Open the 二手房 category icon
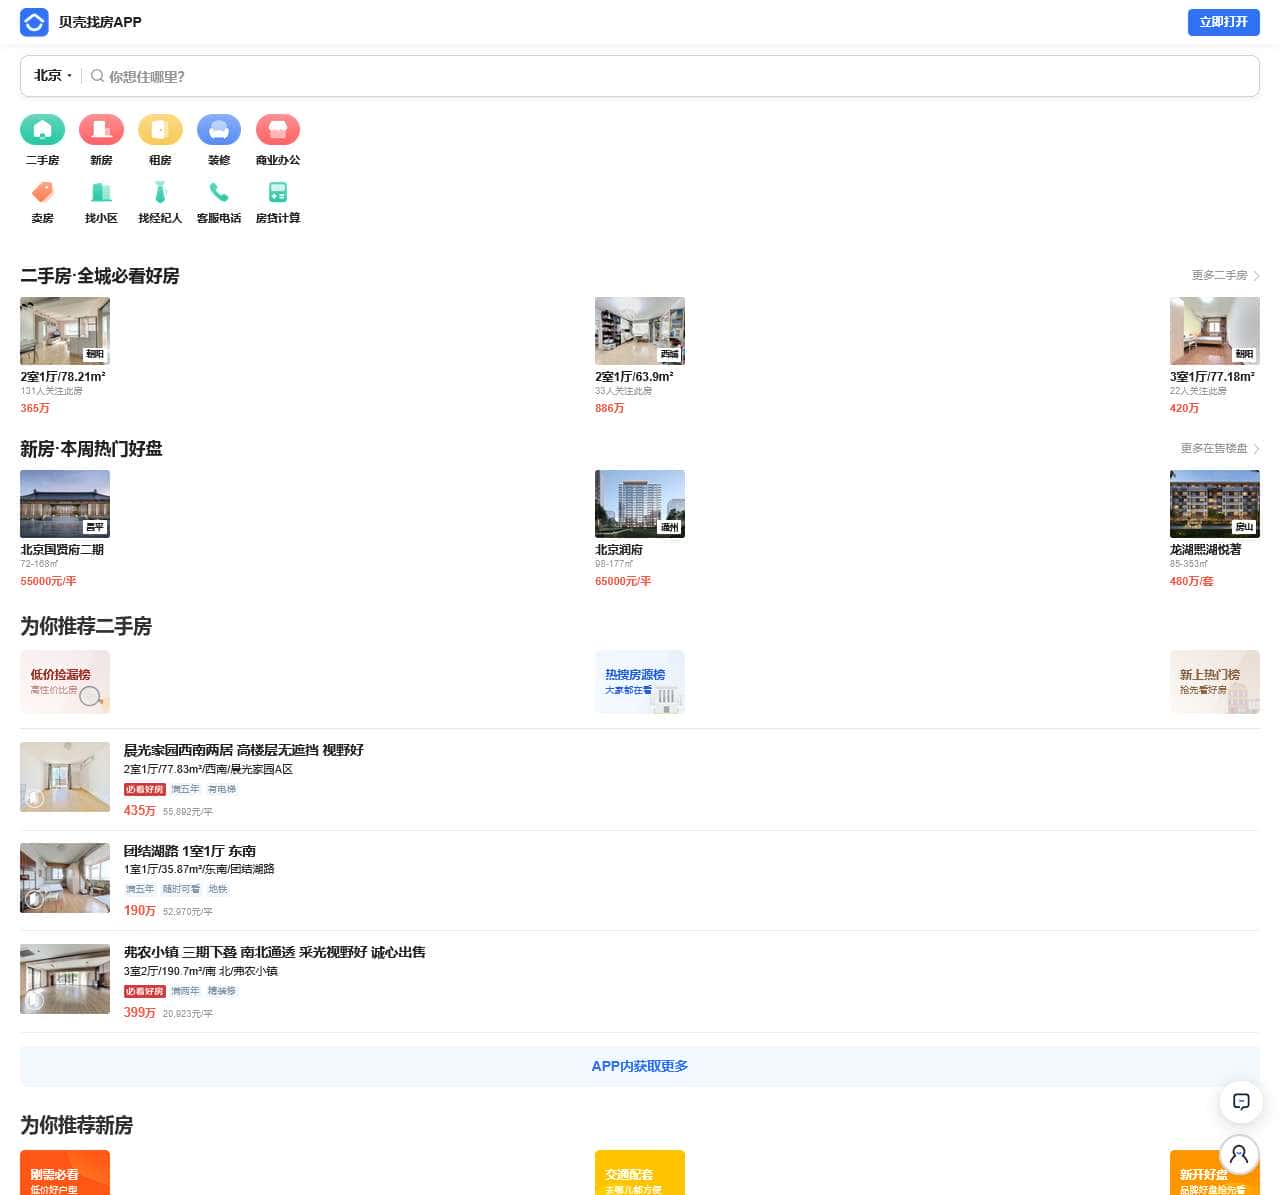 tap(42, 130)
